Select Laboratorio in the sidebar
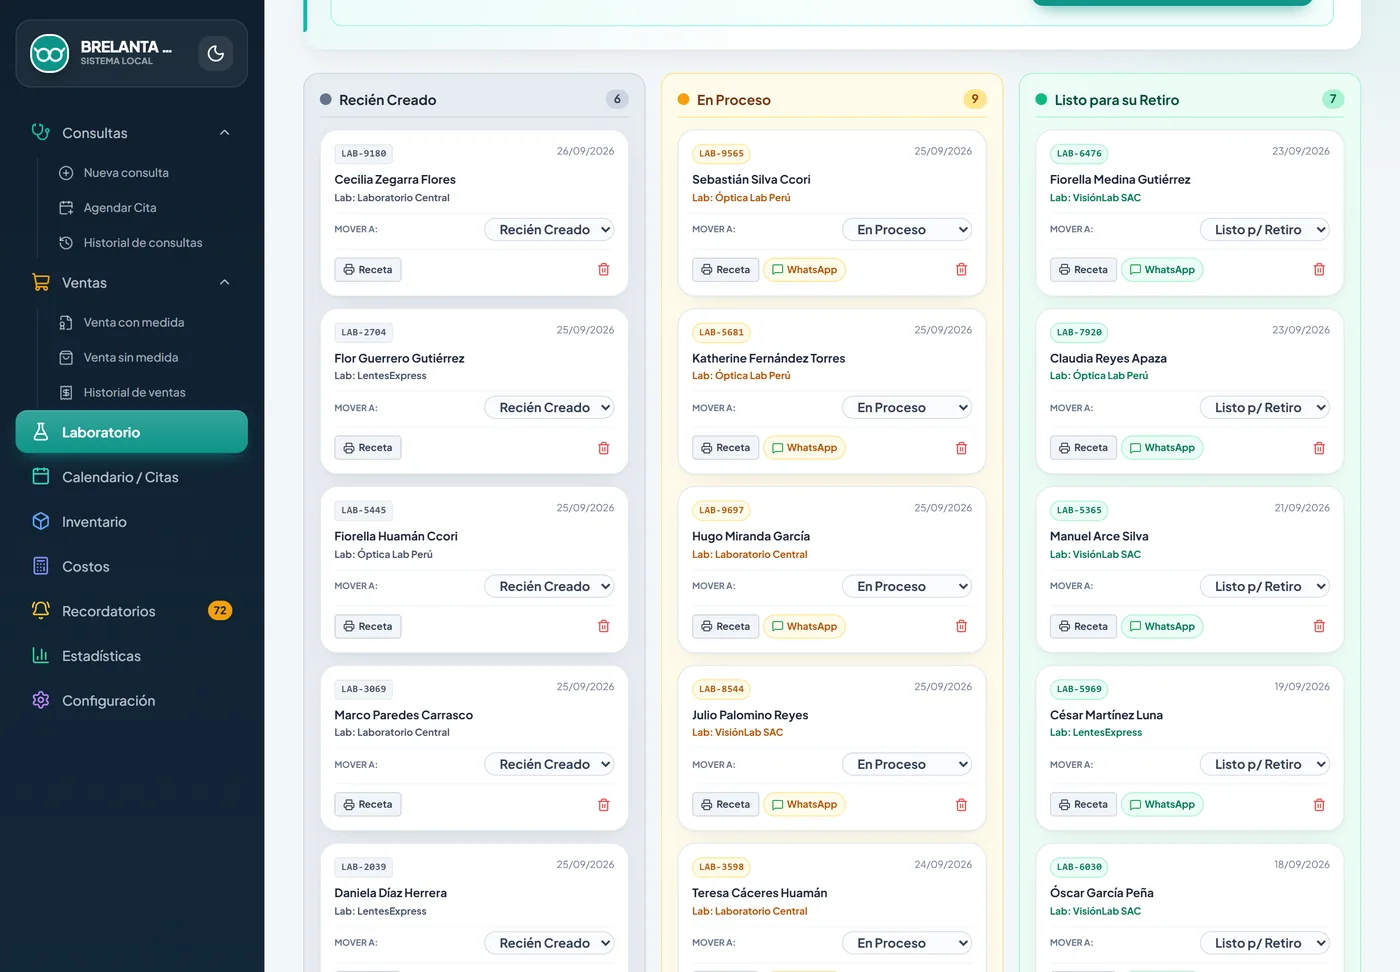Screen dimensions: 1400x972 [132, 432]
